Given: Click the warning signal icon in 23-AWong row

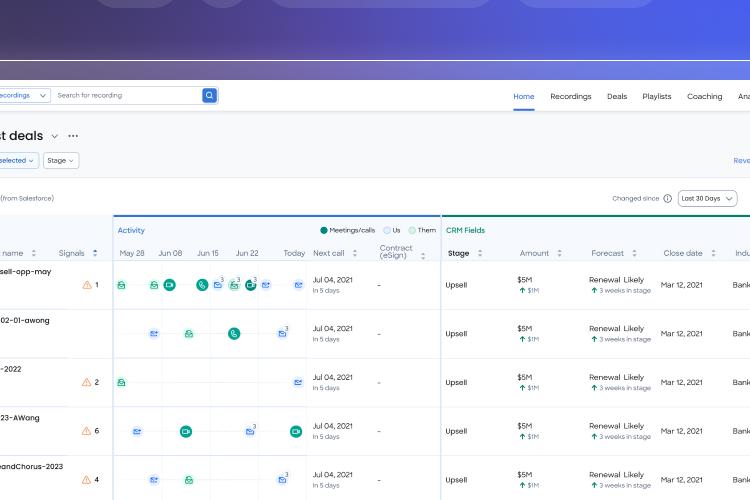Looking at the screenshot, I should point(87,431).
